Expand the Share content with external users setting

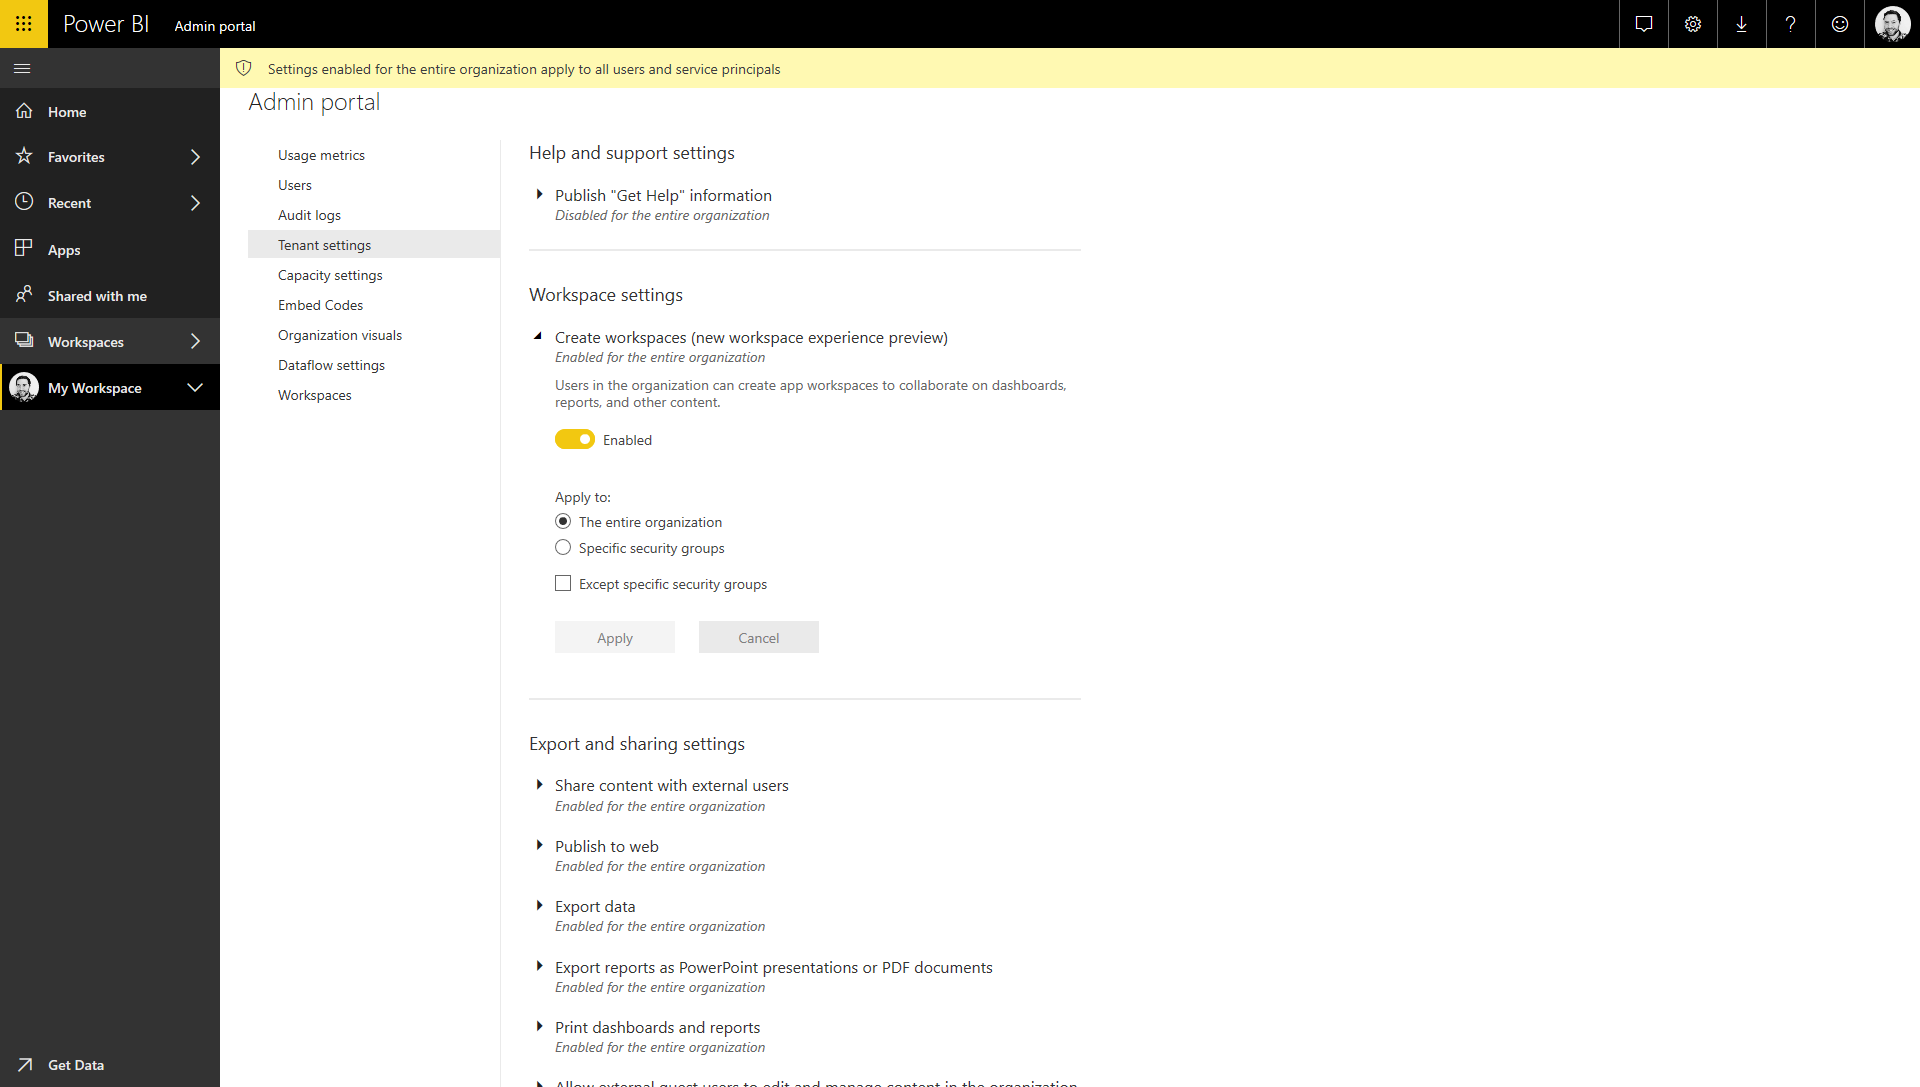539,785
